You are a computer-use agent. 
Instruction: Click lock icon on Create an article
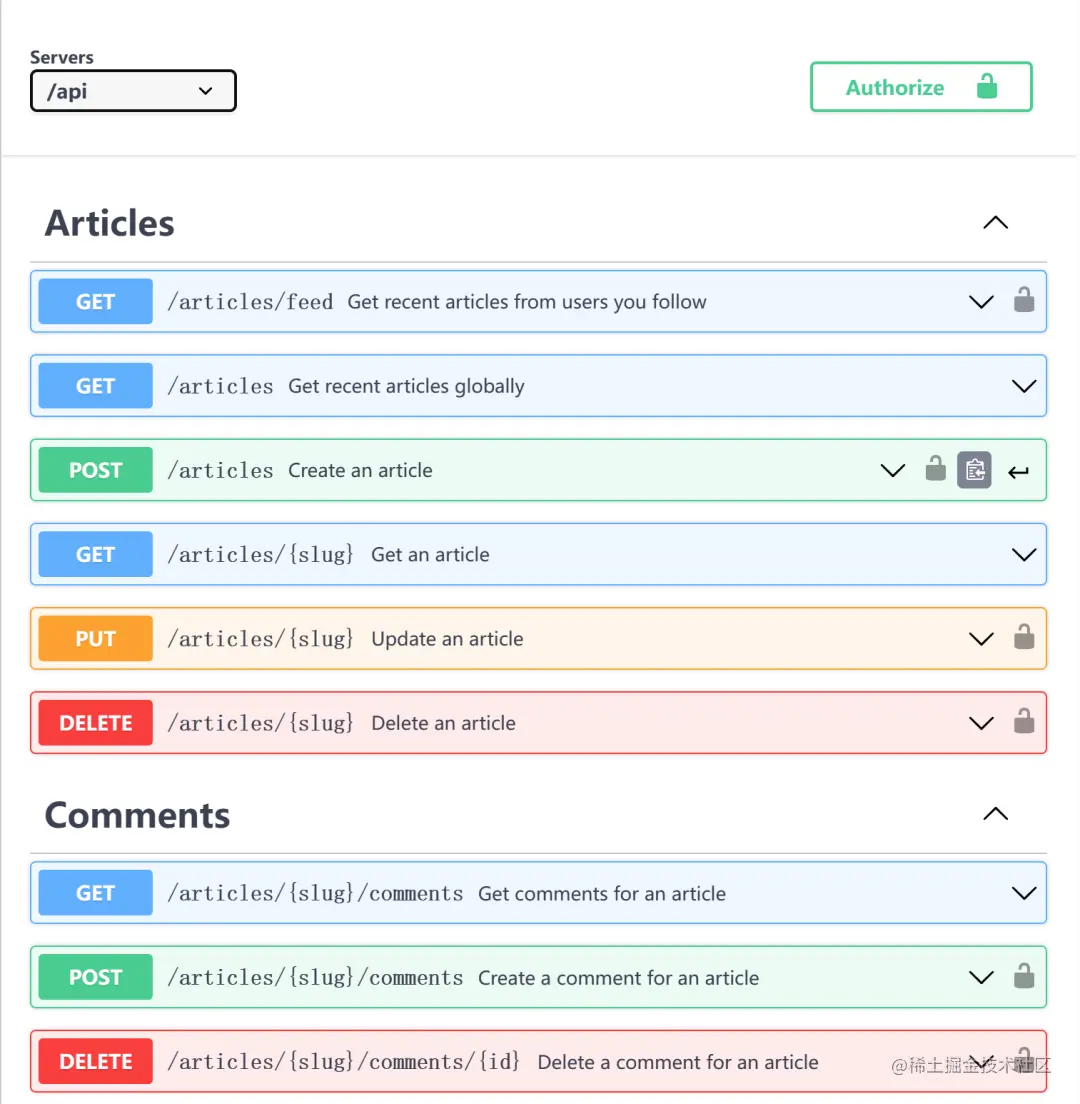click(x=935, y=468)
